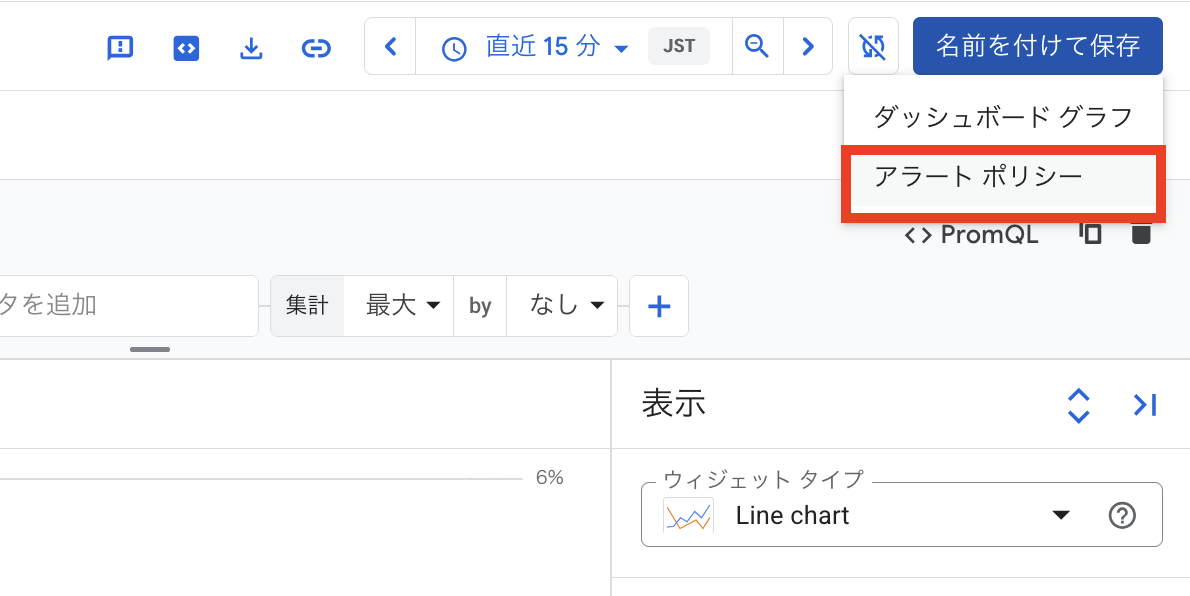This screenshot has width=1190, height=596.
Task: Click the download chart data icon
Action: 251,46
